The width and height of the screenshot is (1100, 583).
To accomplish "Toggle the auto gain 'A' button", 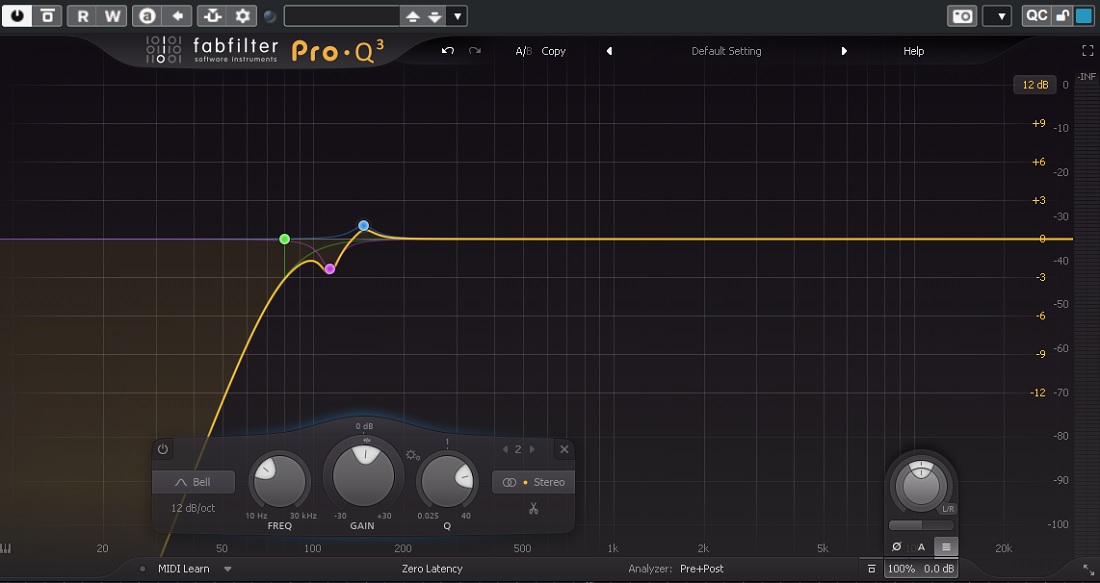I will coord(920,547).
